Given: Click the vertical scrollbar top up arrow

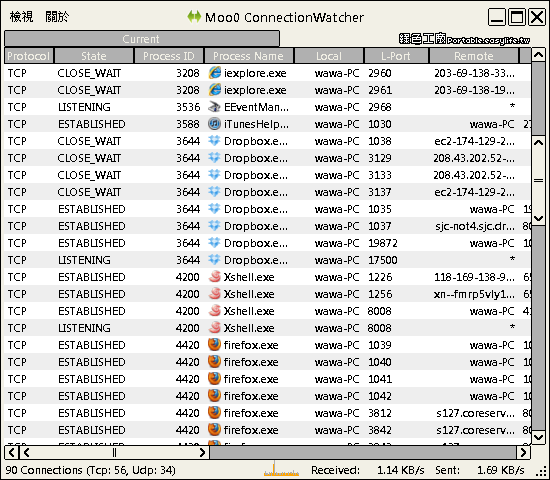Looking at the screenshot, I should [x=538, y=55].
